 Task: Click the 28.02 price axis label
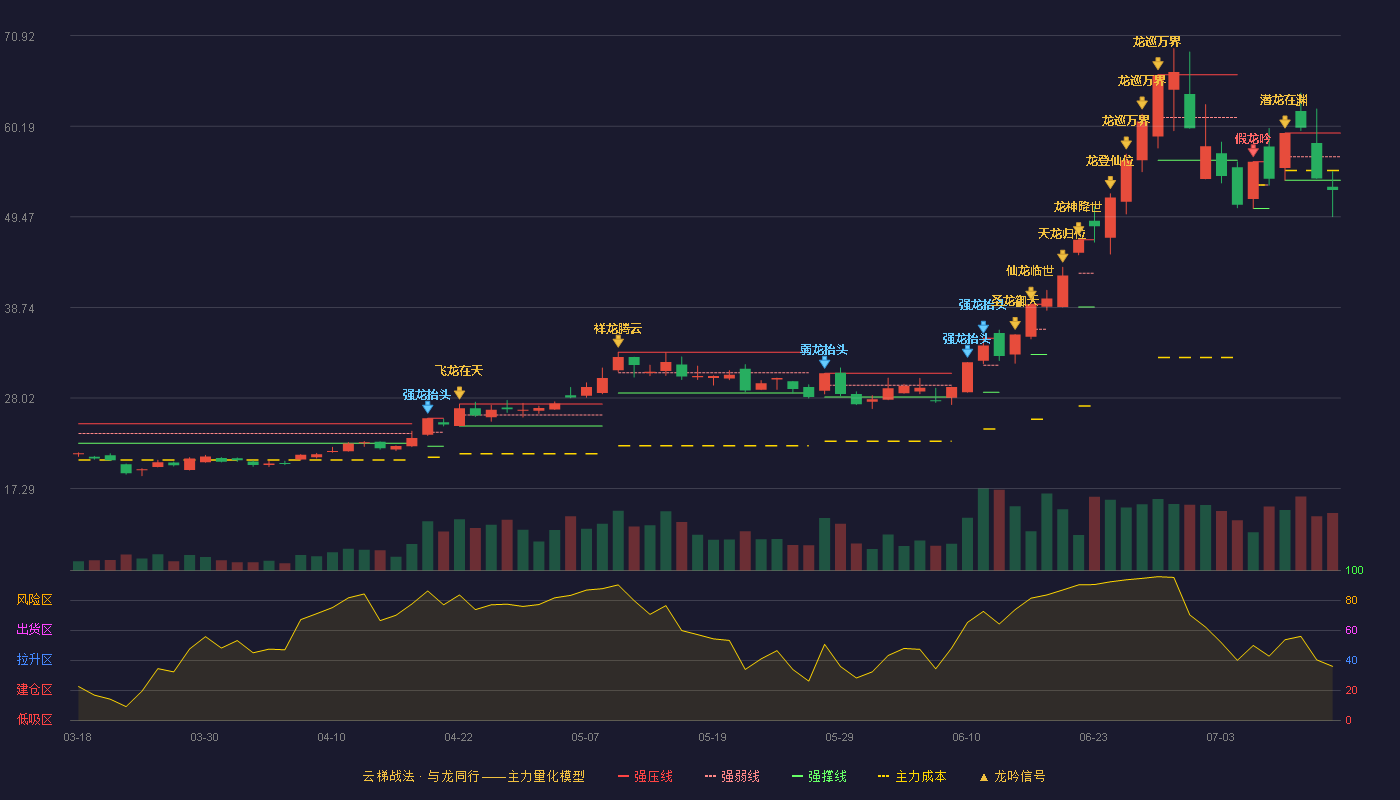tap(19, 399)
